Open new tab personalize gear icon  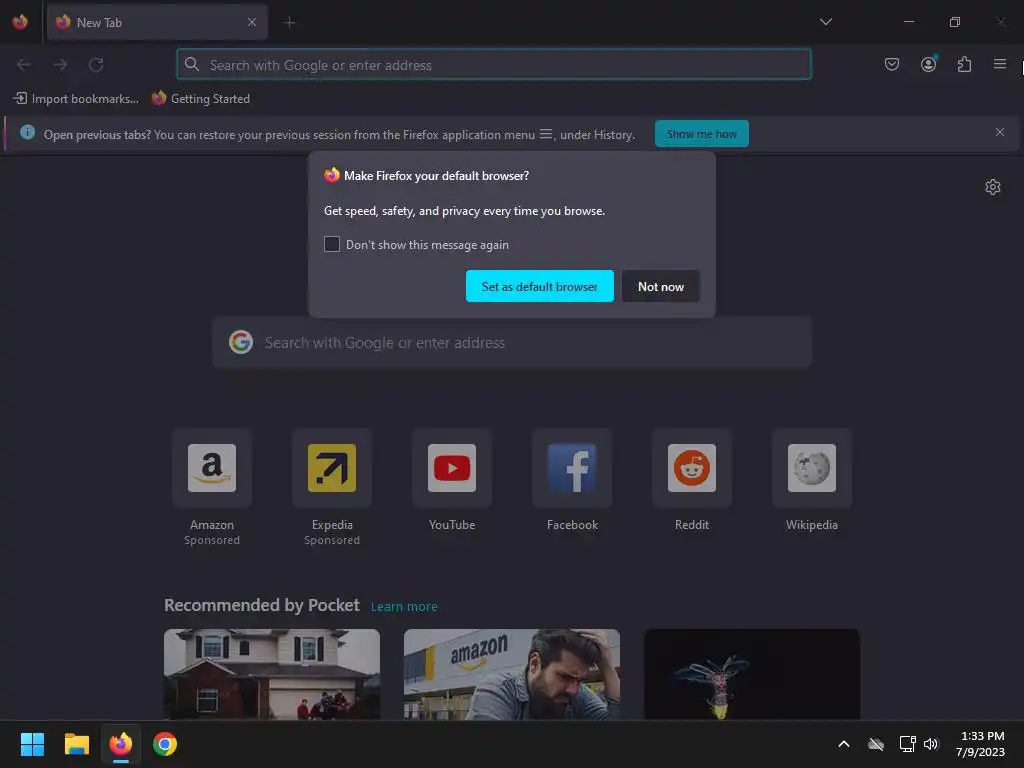[993, 187]
